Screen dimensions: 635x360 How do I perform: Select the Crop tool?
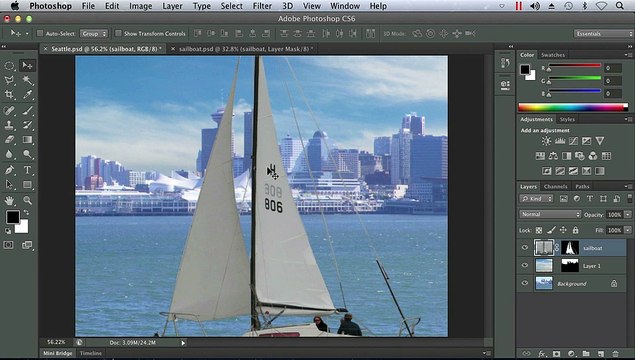coord(9,95)
